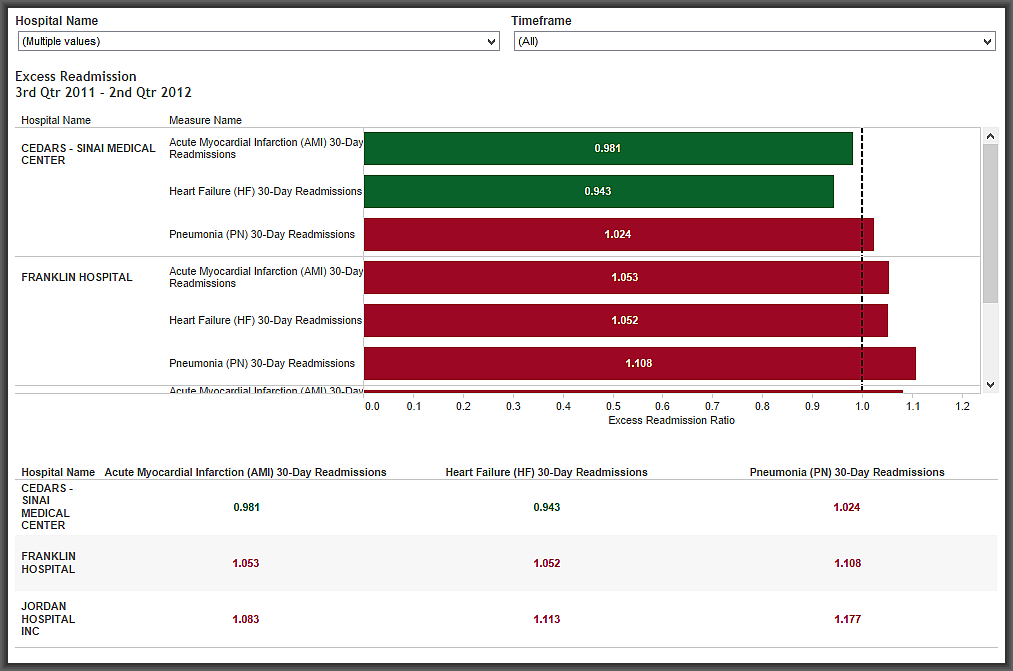The height and width of the screenshot is (671, 1013).
Task: Click table value 1.052 for Franklin HF
Action: pos(547,563)
